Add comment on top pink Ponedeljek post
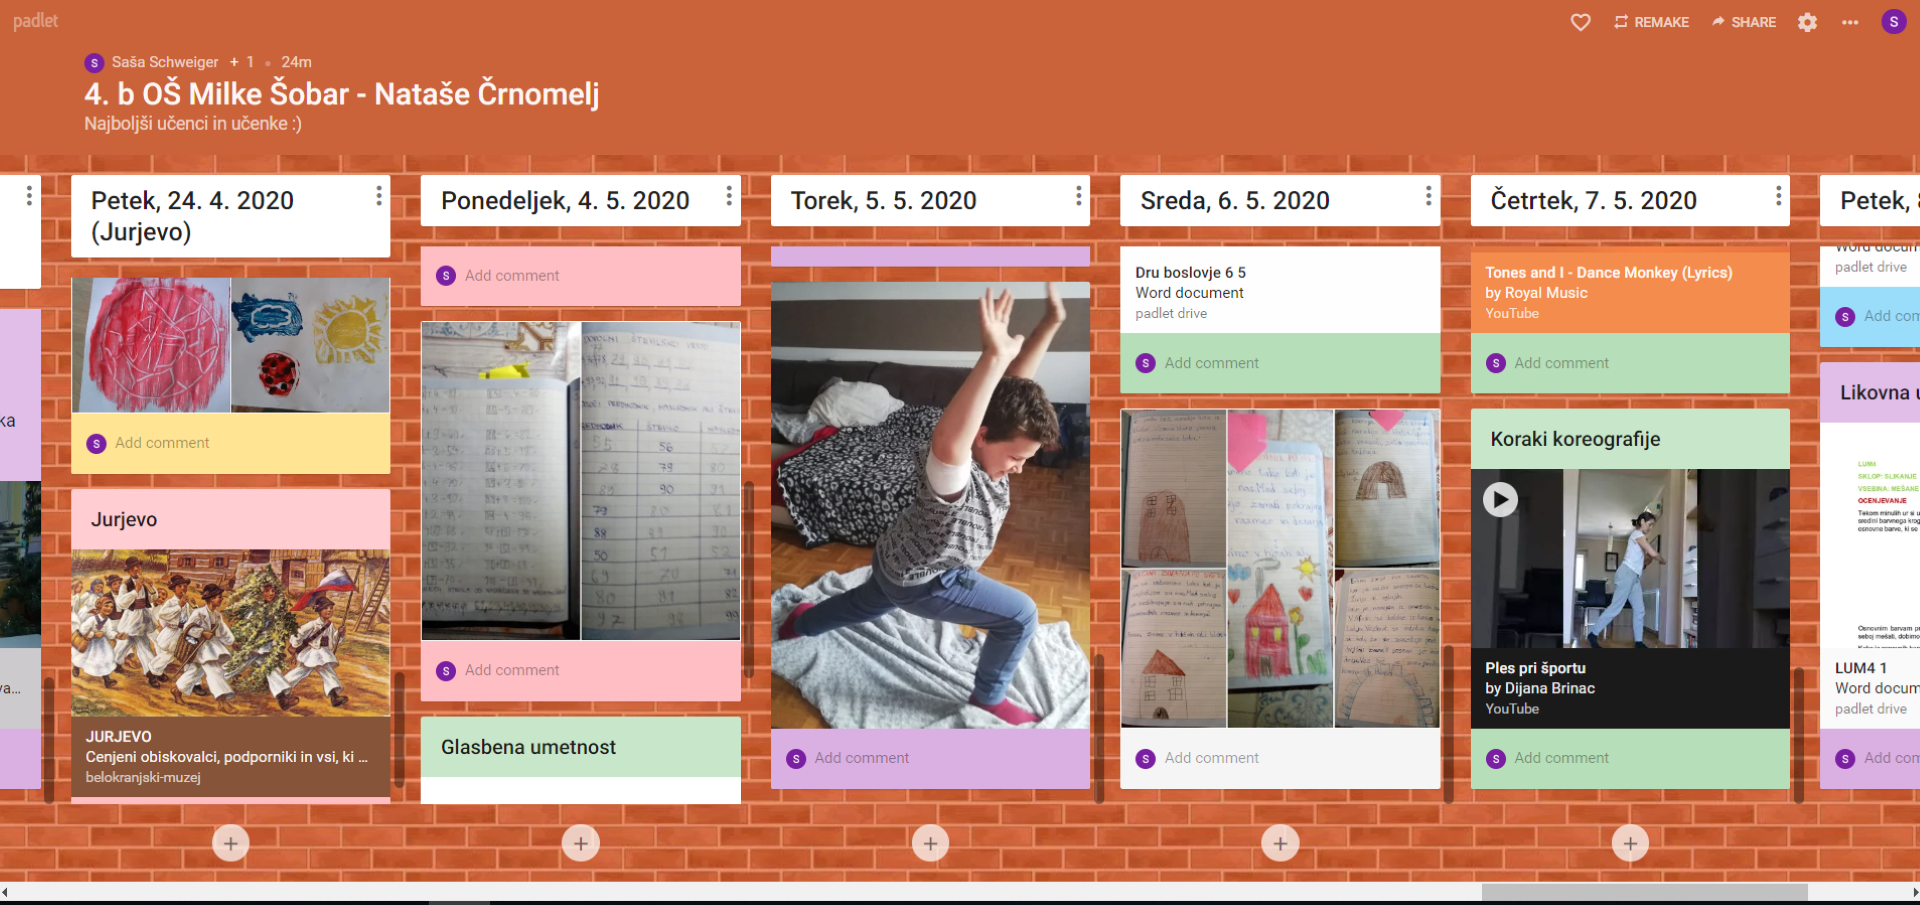 (x=512, y=276)
